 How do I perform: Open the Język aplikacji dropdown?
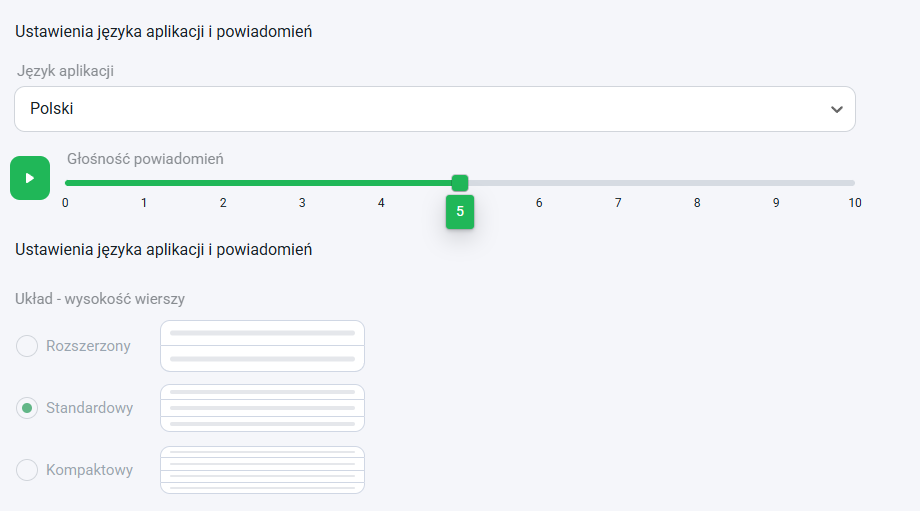pos(435,109)
